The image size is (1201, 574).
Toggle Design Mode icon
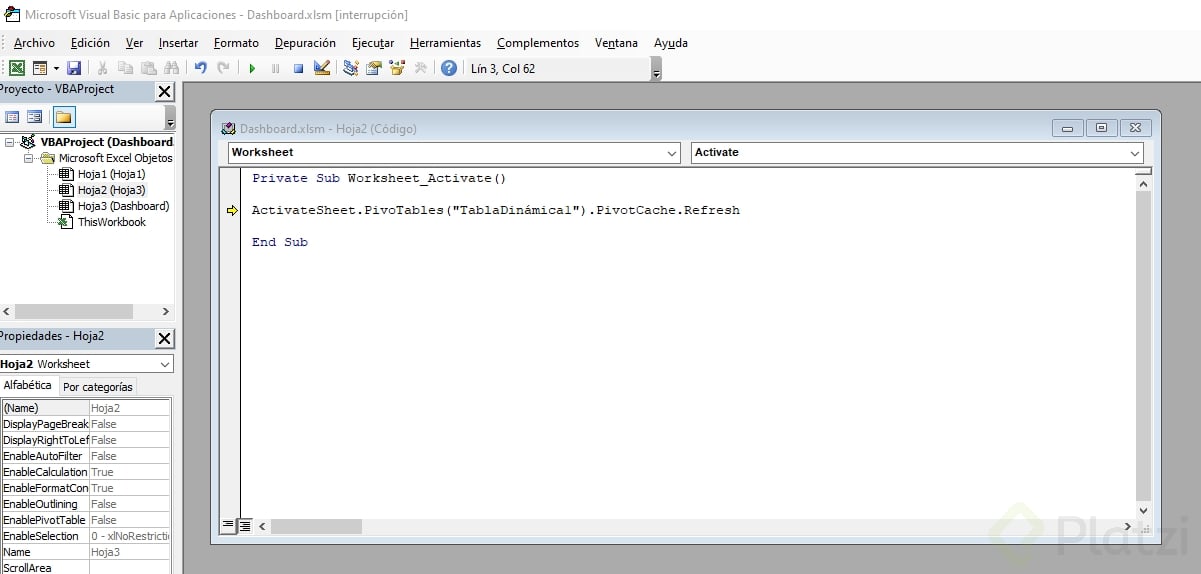(x=322, y=68)
